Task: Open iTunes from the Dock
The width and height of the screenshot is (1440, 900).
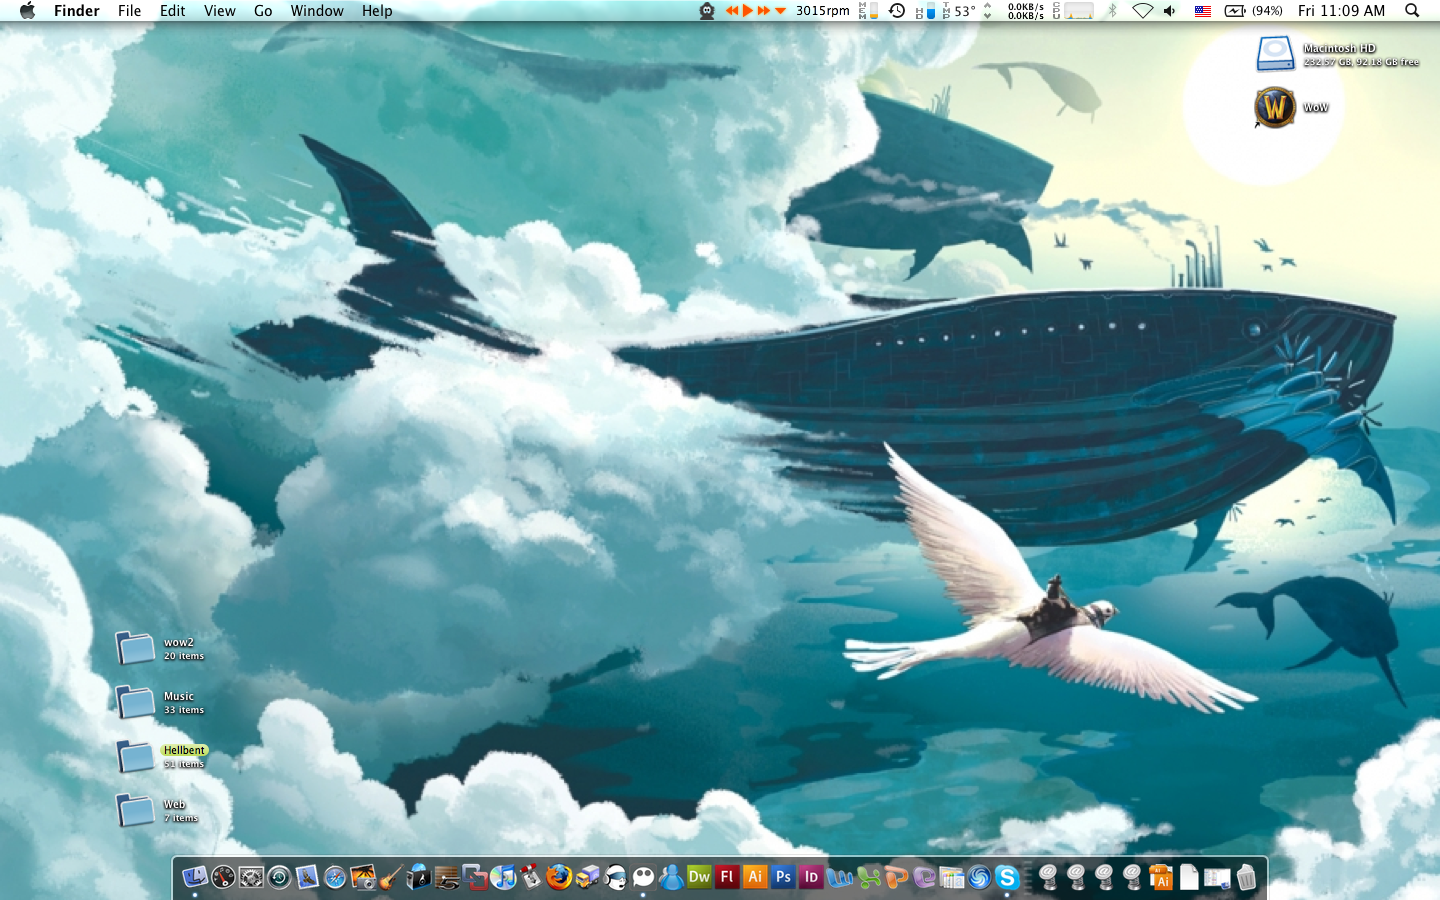Action: coord(503,877)
